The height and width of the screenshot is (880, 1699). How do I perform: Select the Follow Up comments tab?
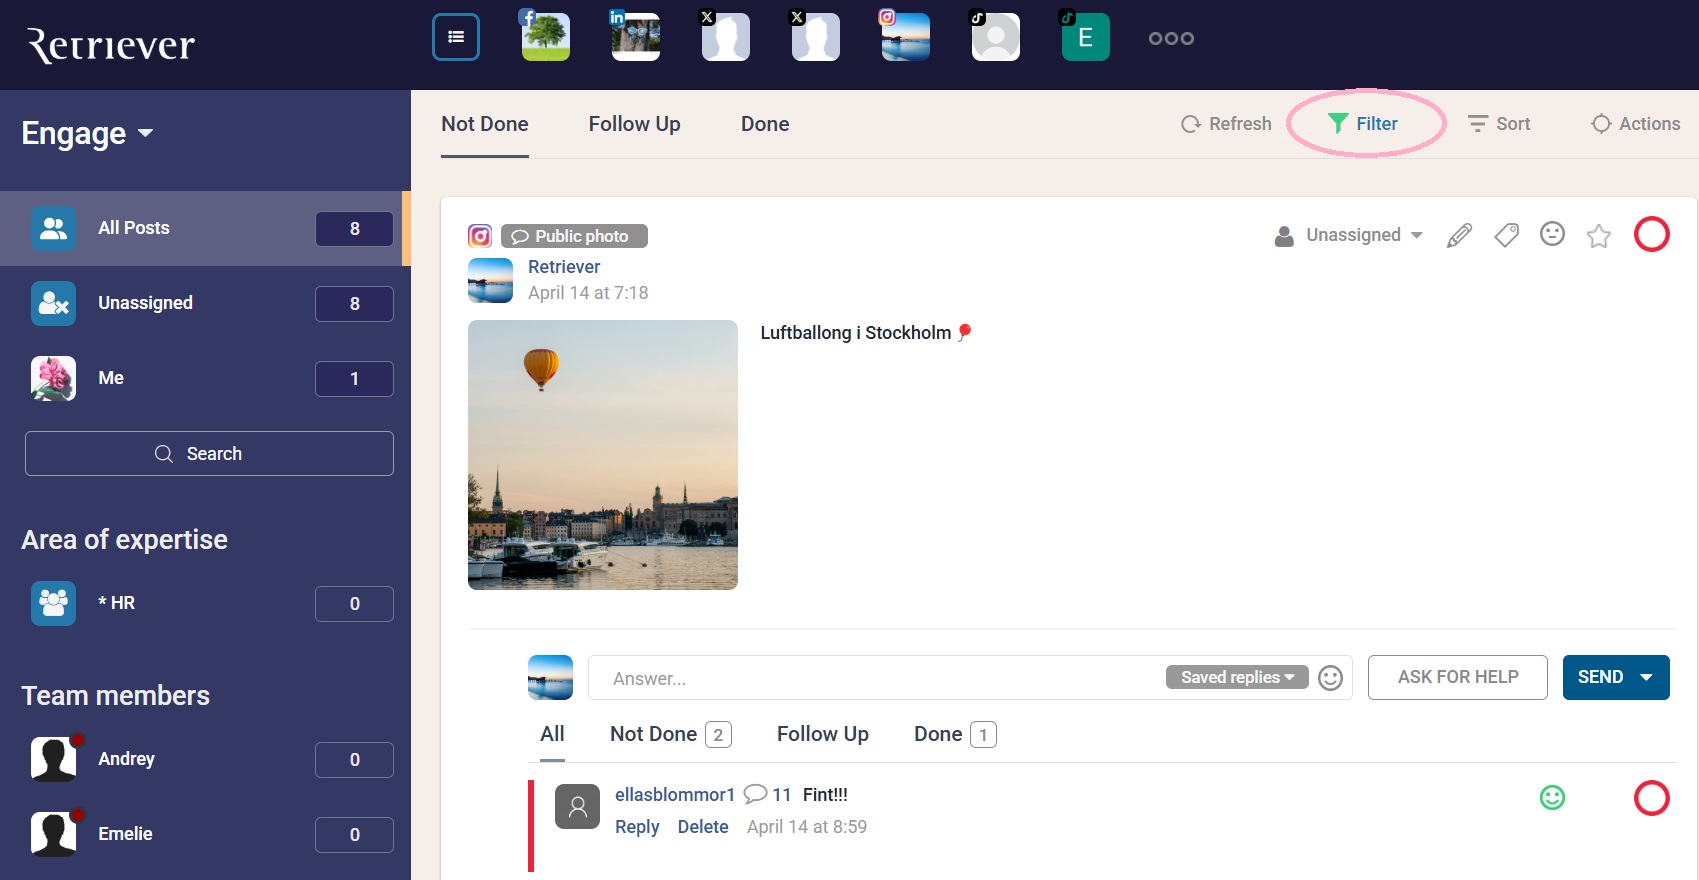(x=823, y=734)
